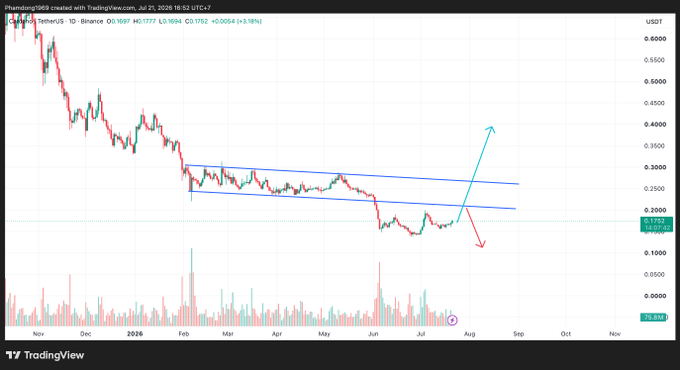Click the 0.0000 price axis label
The image size is (680, 370).
click(654, 296)
